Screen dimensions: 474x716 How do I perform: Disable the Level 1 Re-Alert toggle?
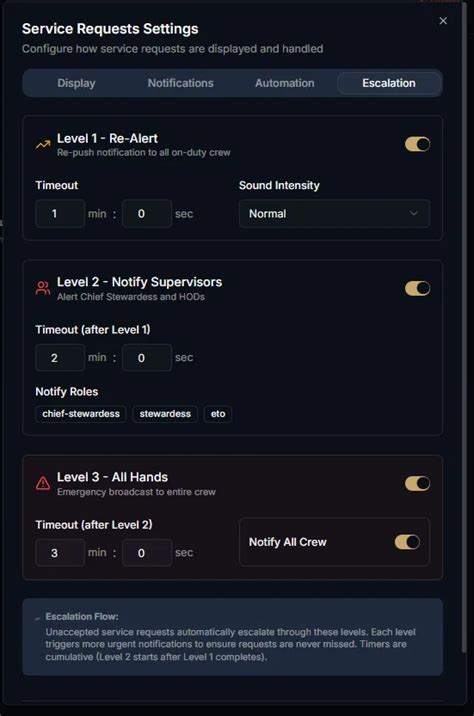[x=417, y=144]
